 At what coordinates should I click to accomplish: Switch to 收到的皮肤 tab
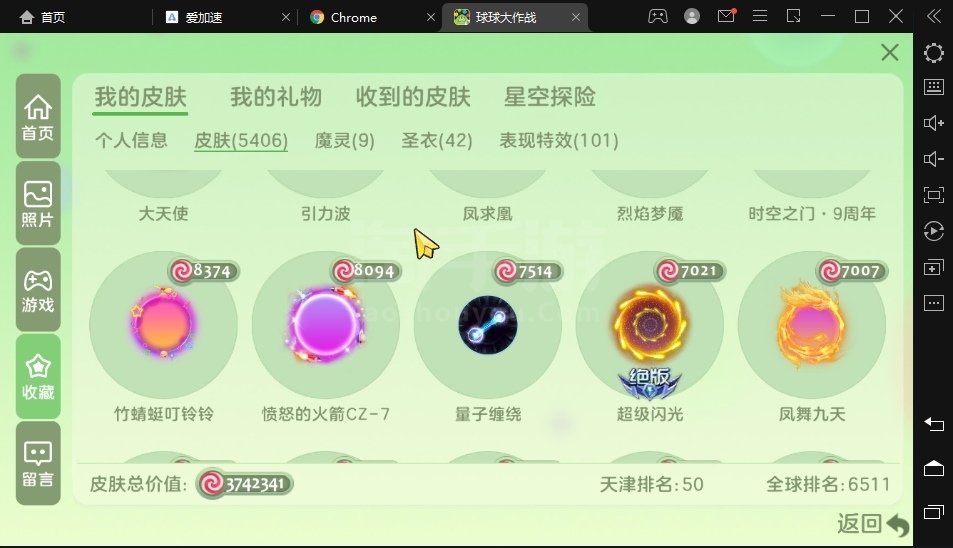pyautogui.click(x=413, y=97)
